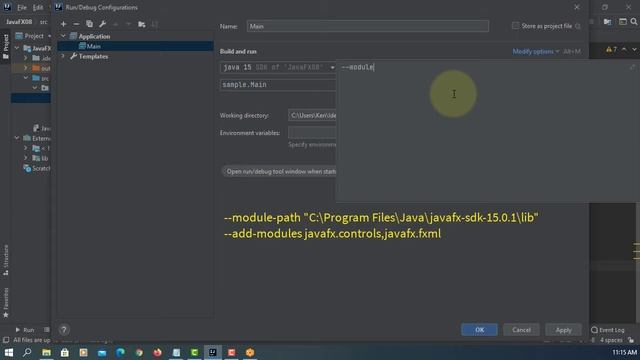640x360 pixels.
Task: Open the Modify options dropdown
Action: pyautogui.click(x=536, y=51)
